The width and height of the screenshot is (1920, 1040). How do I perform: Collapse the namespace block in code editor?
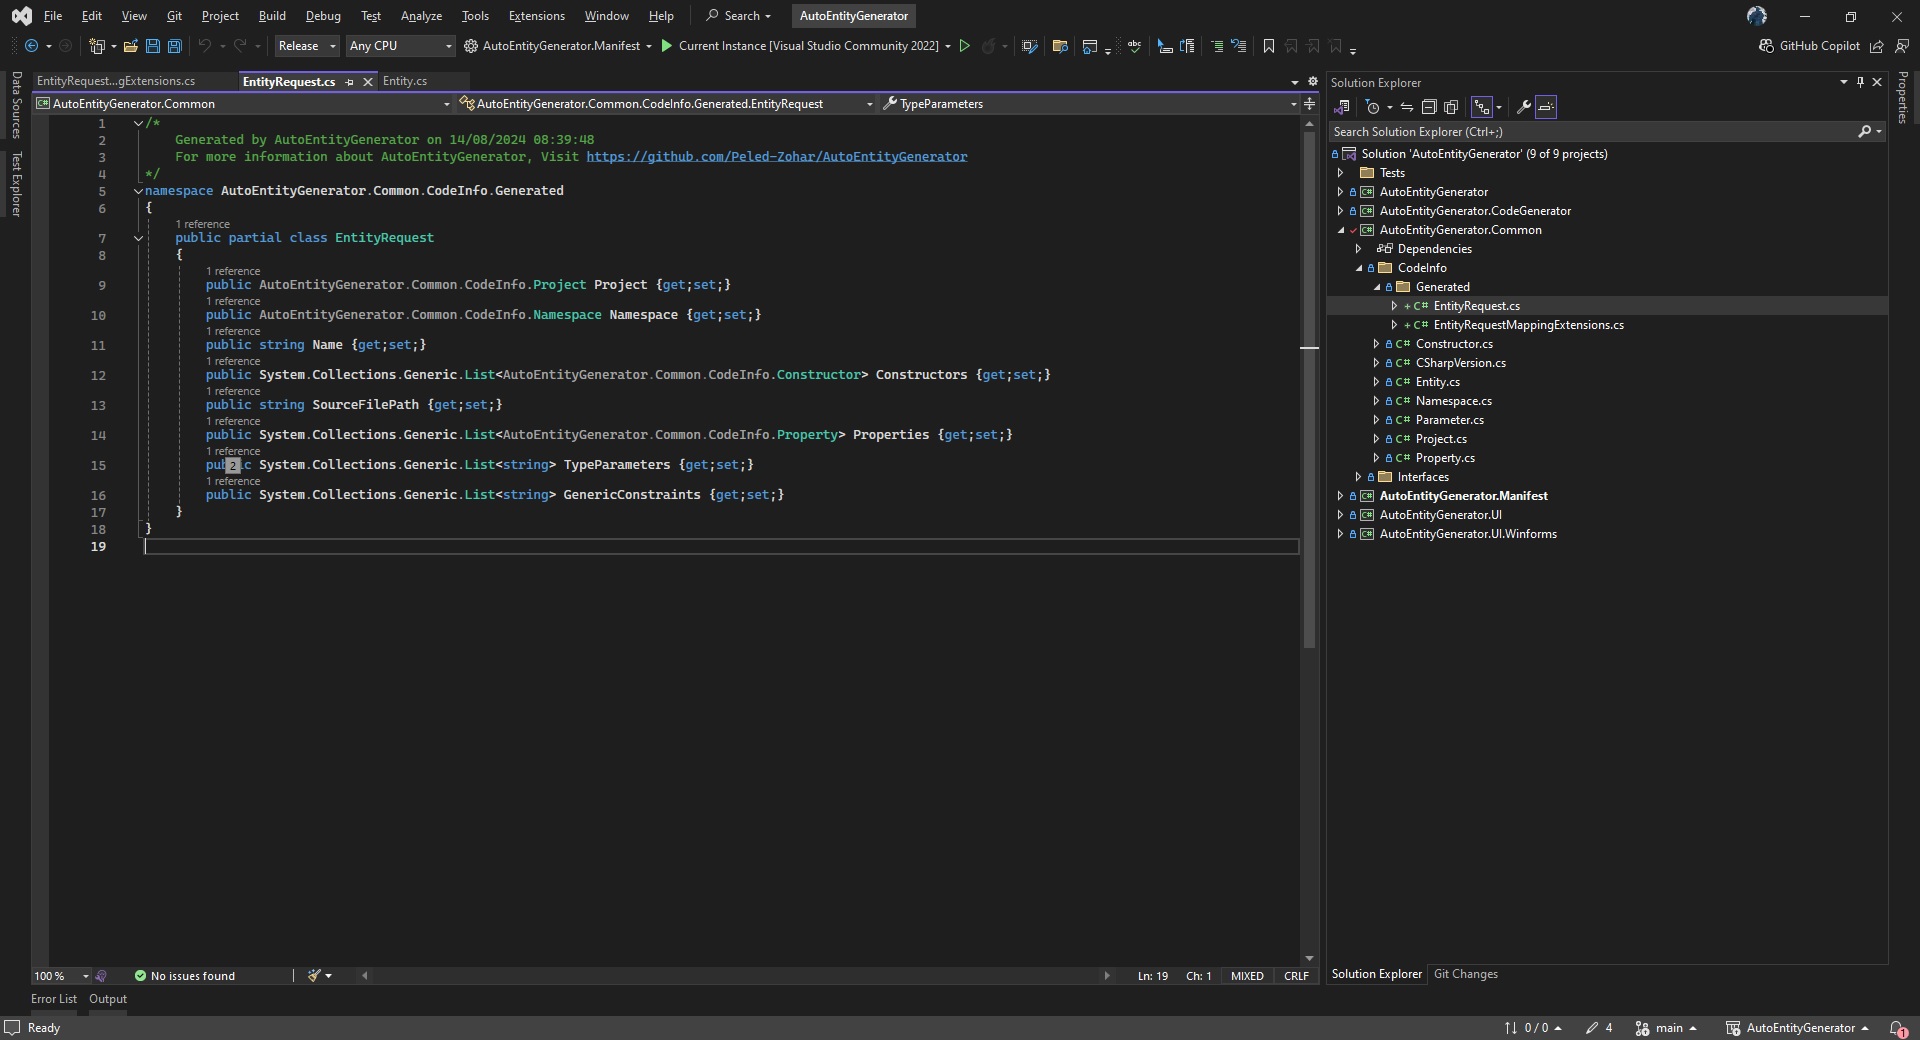(x=138, y=191)
